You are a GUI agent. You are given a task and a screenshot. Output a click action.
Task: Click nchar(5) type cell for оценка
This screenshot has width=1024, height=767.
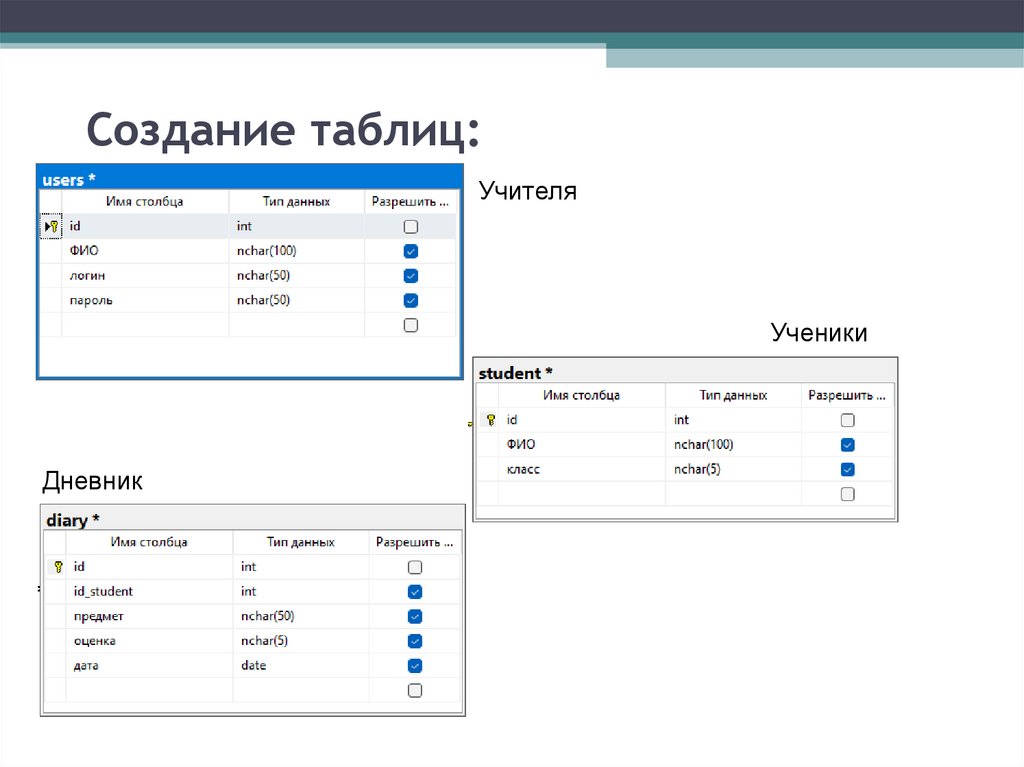tap(300, 641)
